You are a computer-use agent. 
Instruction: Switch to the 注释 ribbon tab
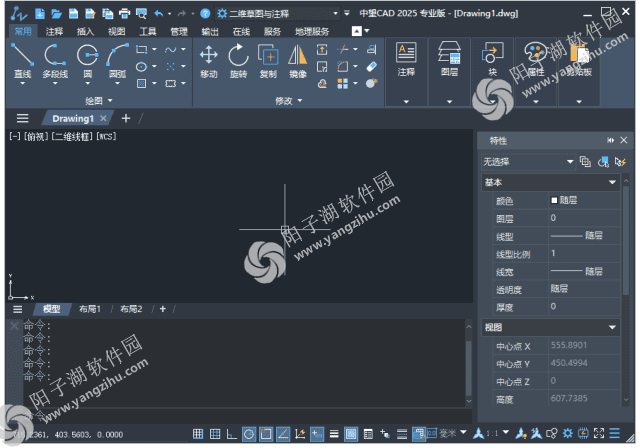click(54, 31)
